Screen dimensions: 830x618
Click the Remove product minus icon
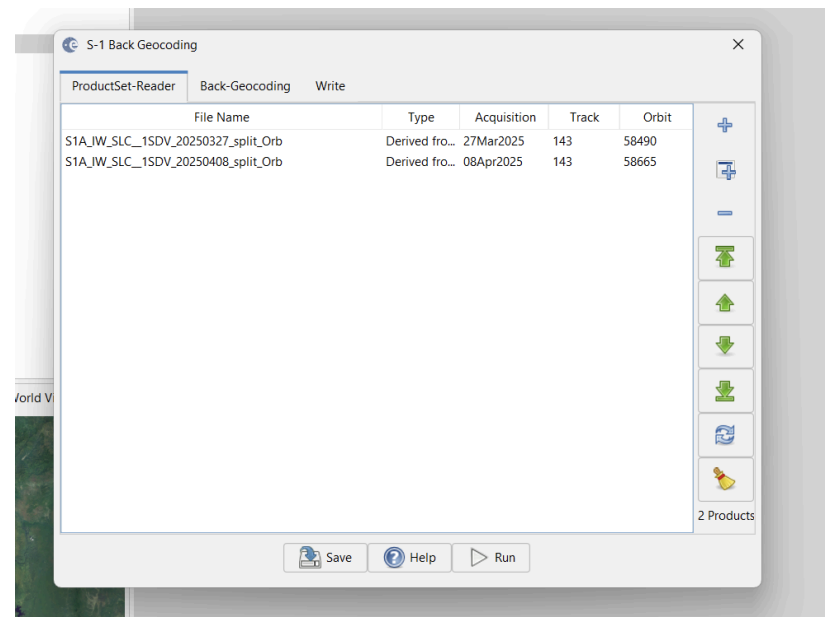pyautogui.click(x=725, y=213)
